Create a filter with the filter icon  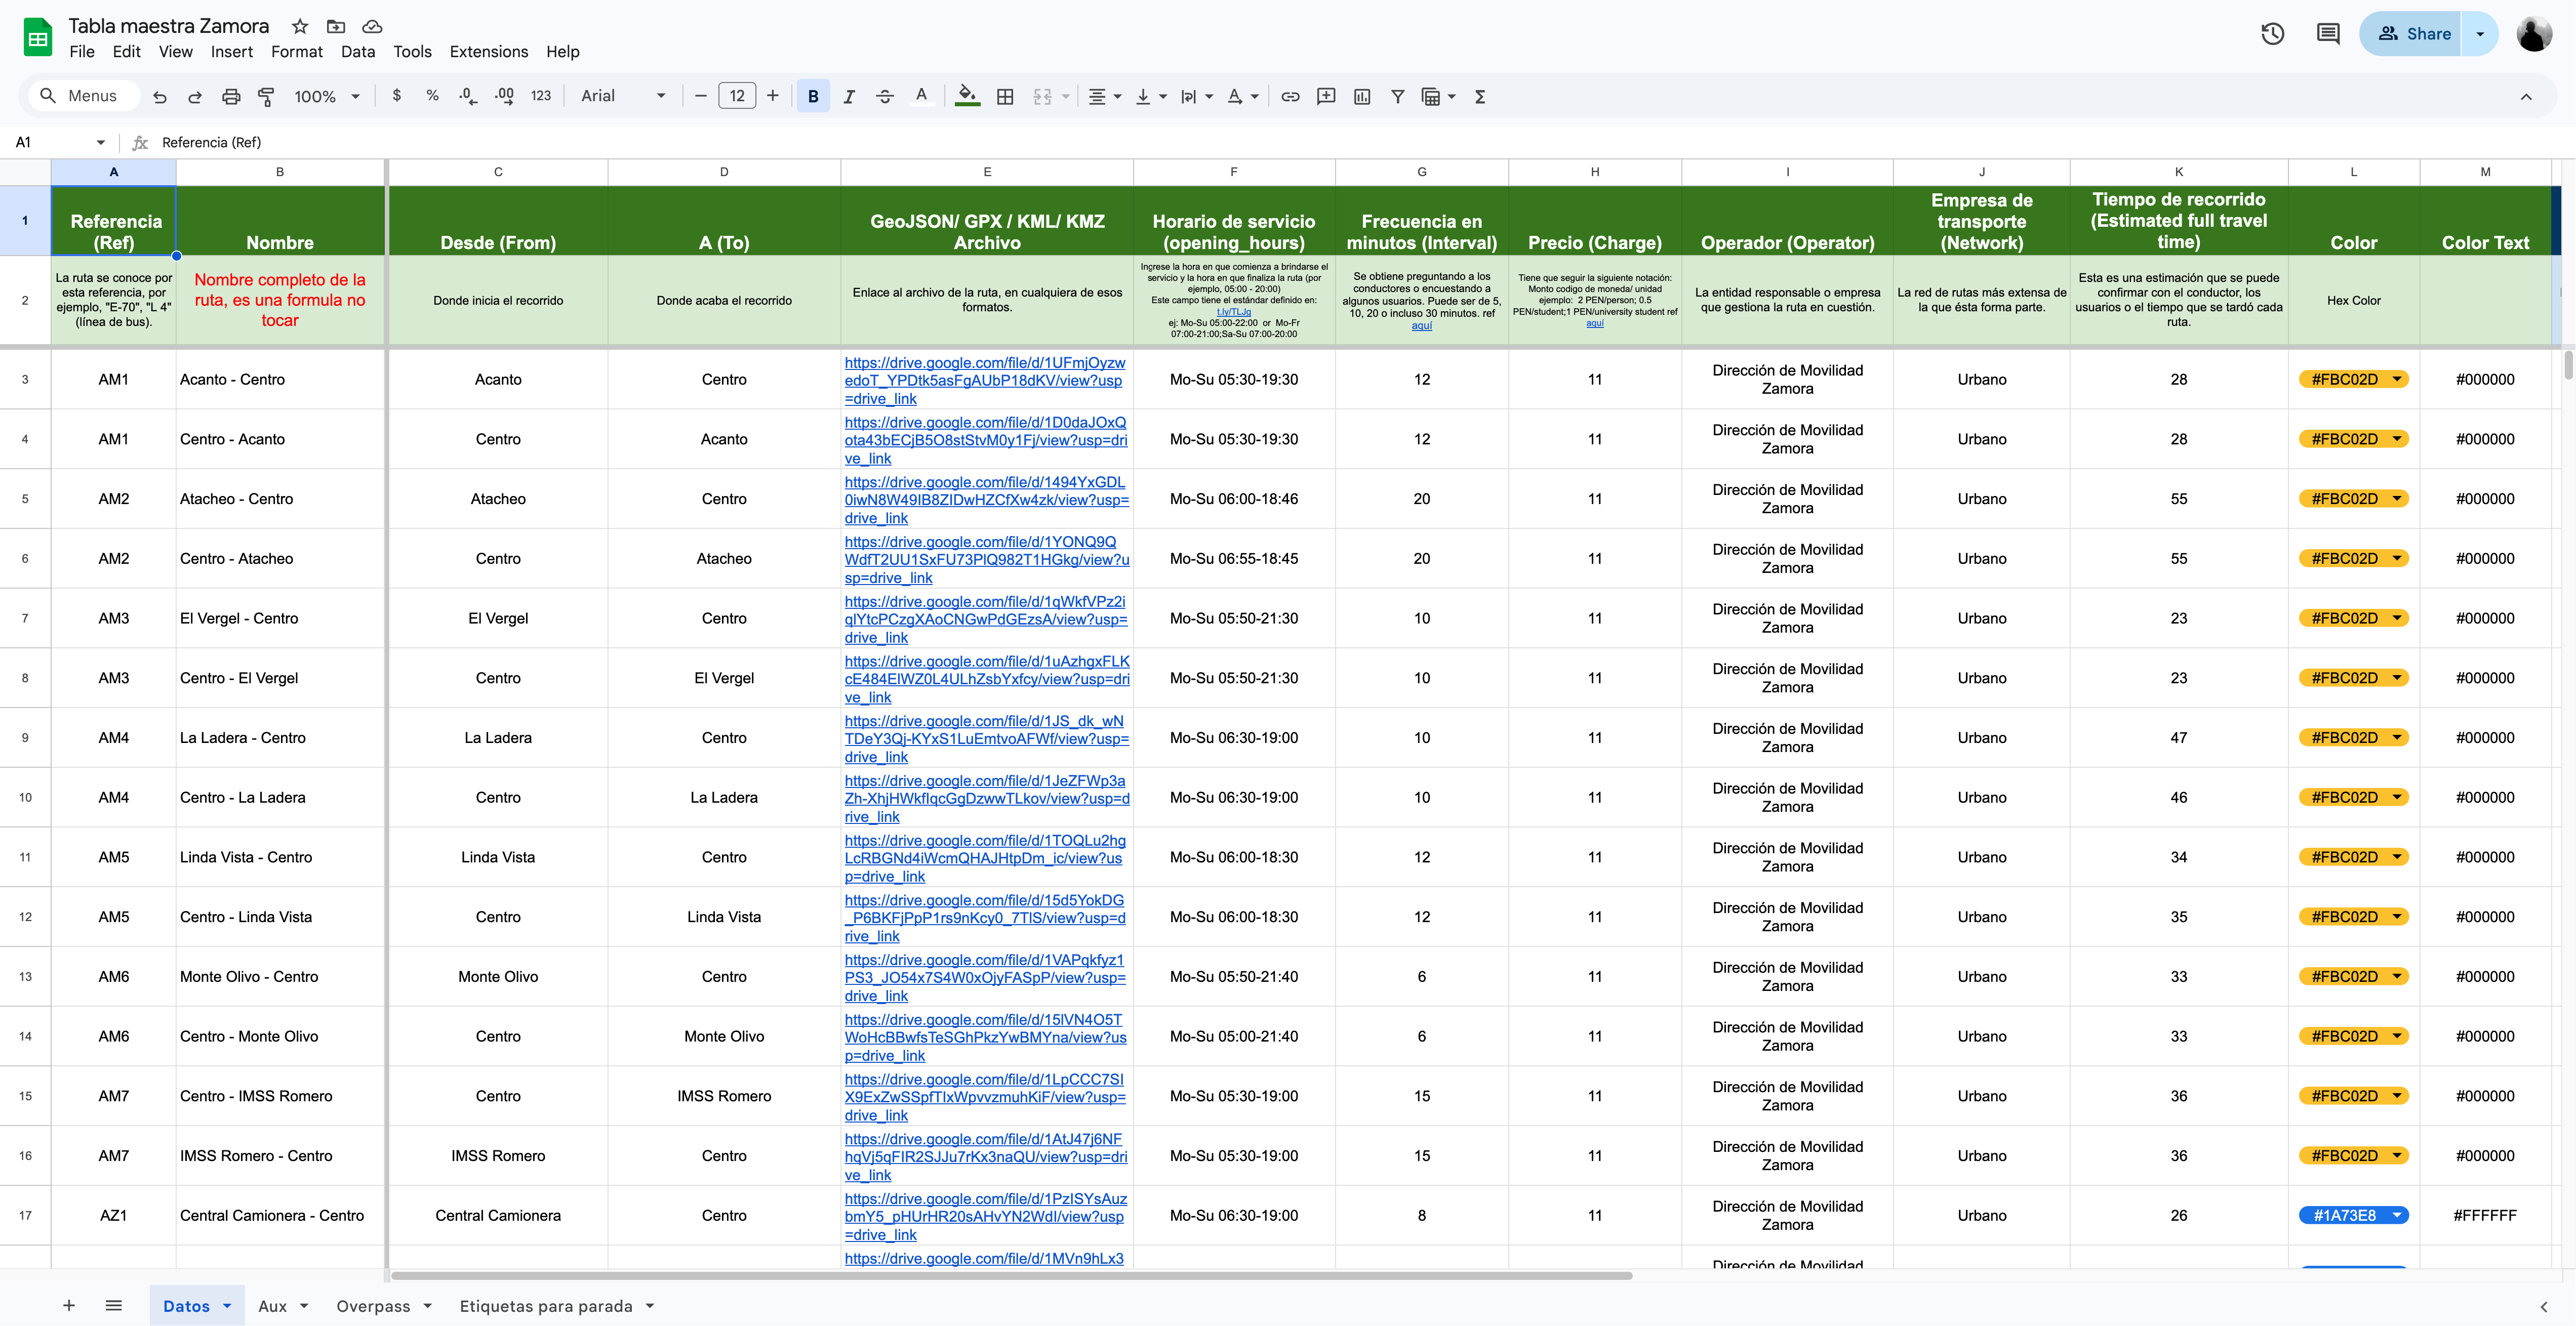1398,96
